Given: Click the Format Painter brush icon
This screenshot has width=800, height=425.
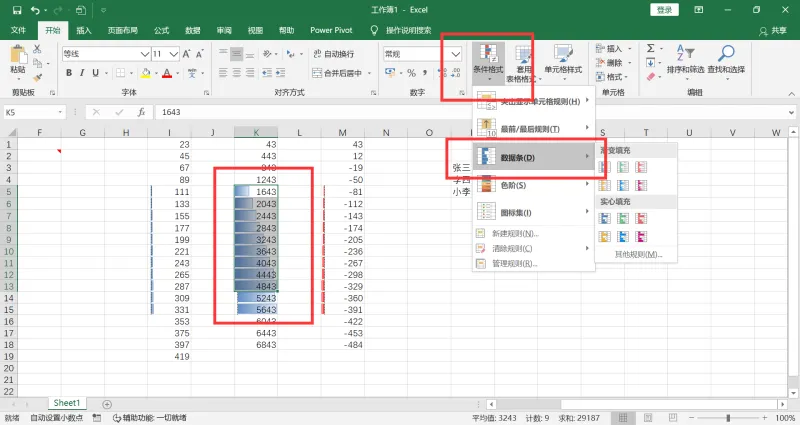Looking at the screenshot, I should 37,77.
